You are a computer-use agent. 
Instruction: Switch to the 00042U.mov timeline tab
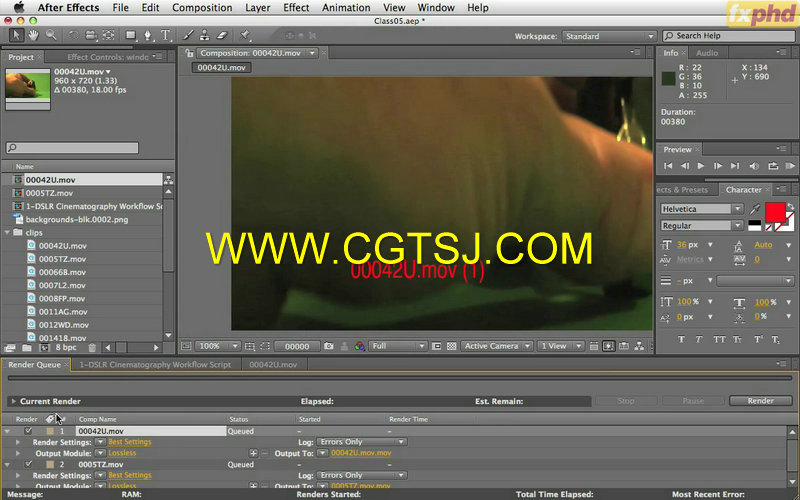273,364
